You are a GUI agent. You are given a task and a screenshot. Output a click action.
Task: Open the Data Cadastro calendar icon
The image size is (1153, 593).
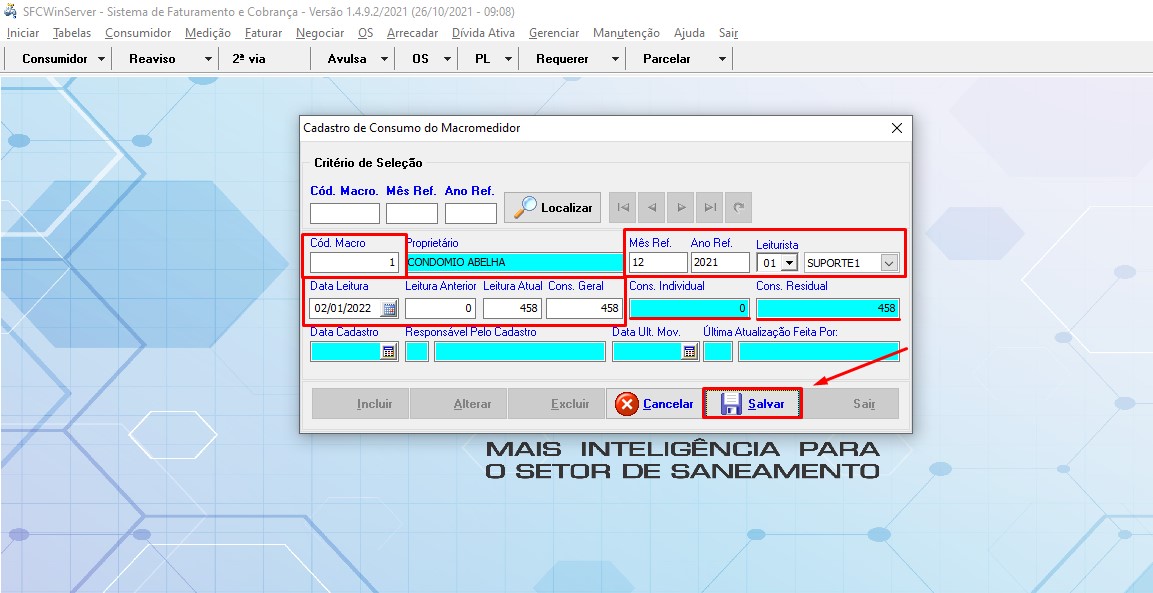coord(390,351)
